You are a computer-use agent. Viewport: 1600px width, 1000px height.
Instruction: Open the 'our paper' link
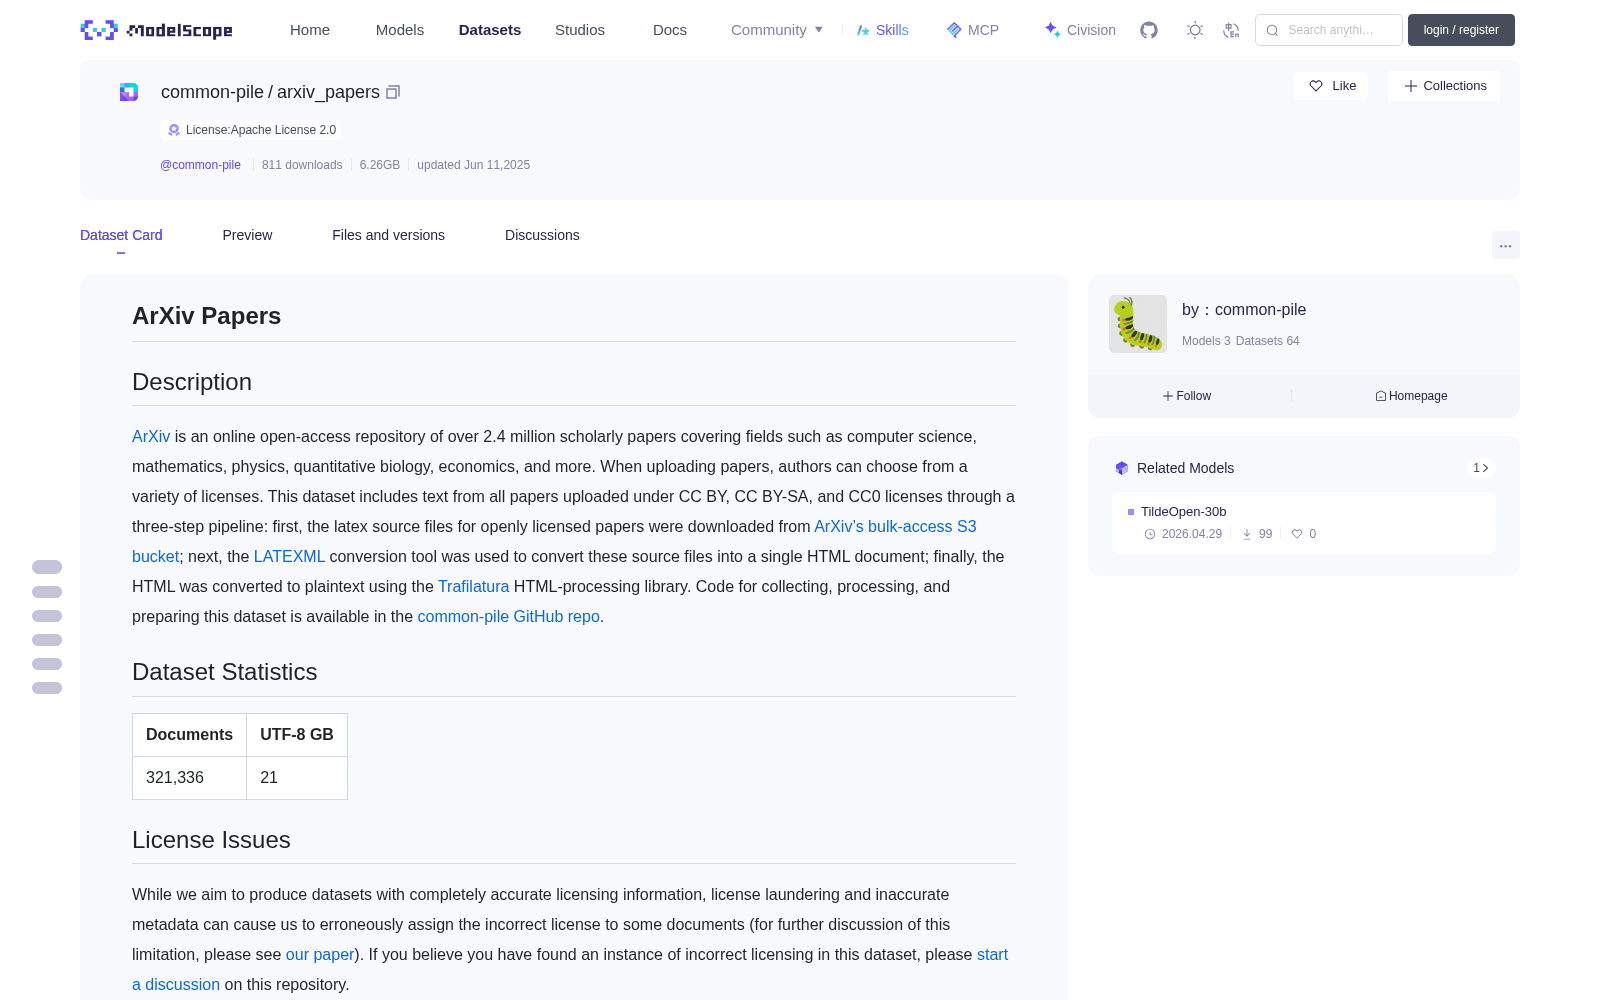pyautogui.click(x=320, y=955)
